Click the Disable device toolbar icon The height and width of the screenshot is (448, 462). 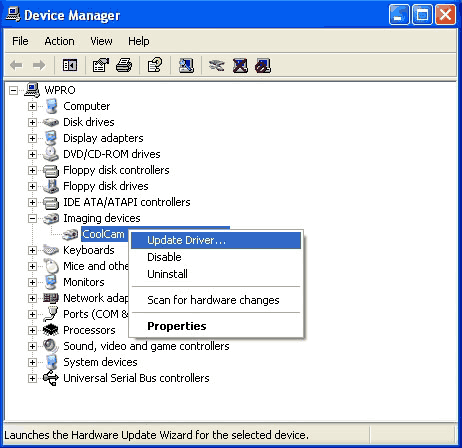[x=263, y=65]
